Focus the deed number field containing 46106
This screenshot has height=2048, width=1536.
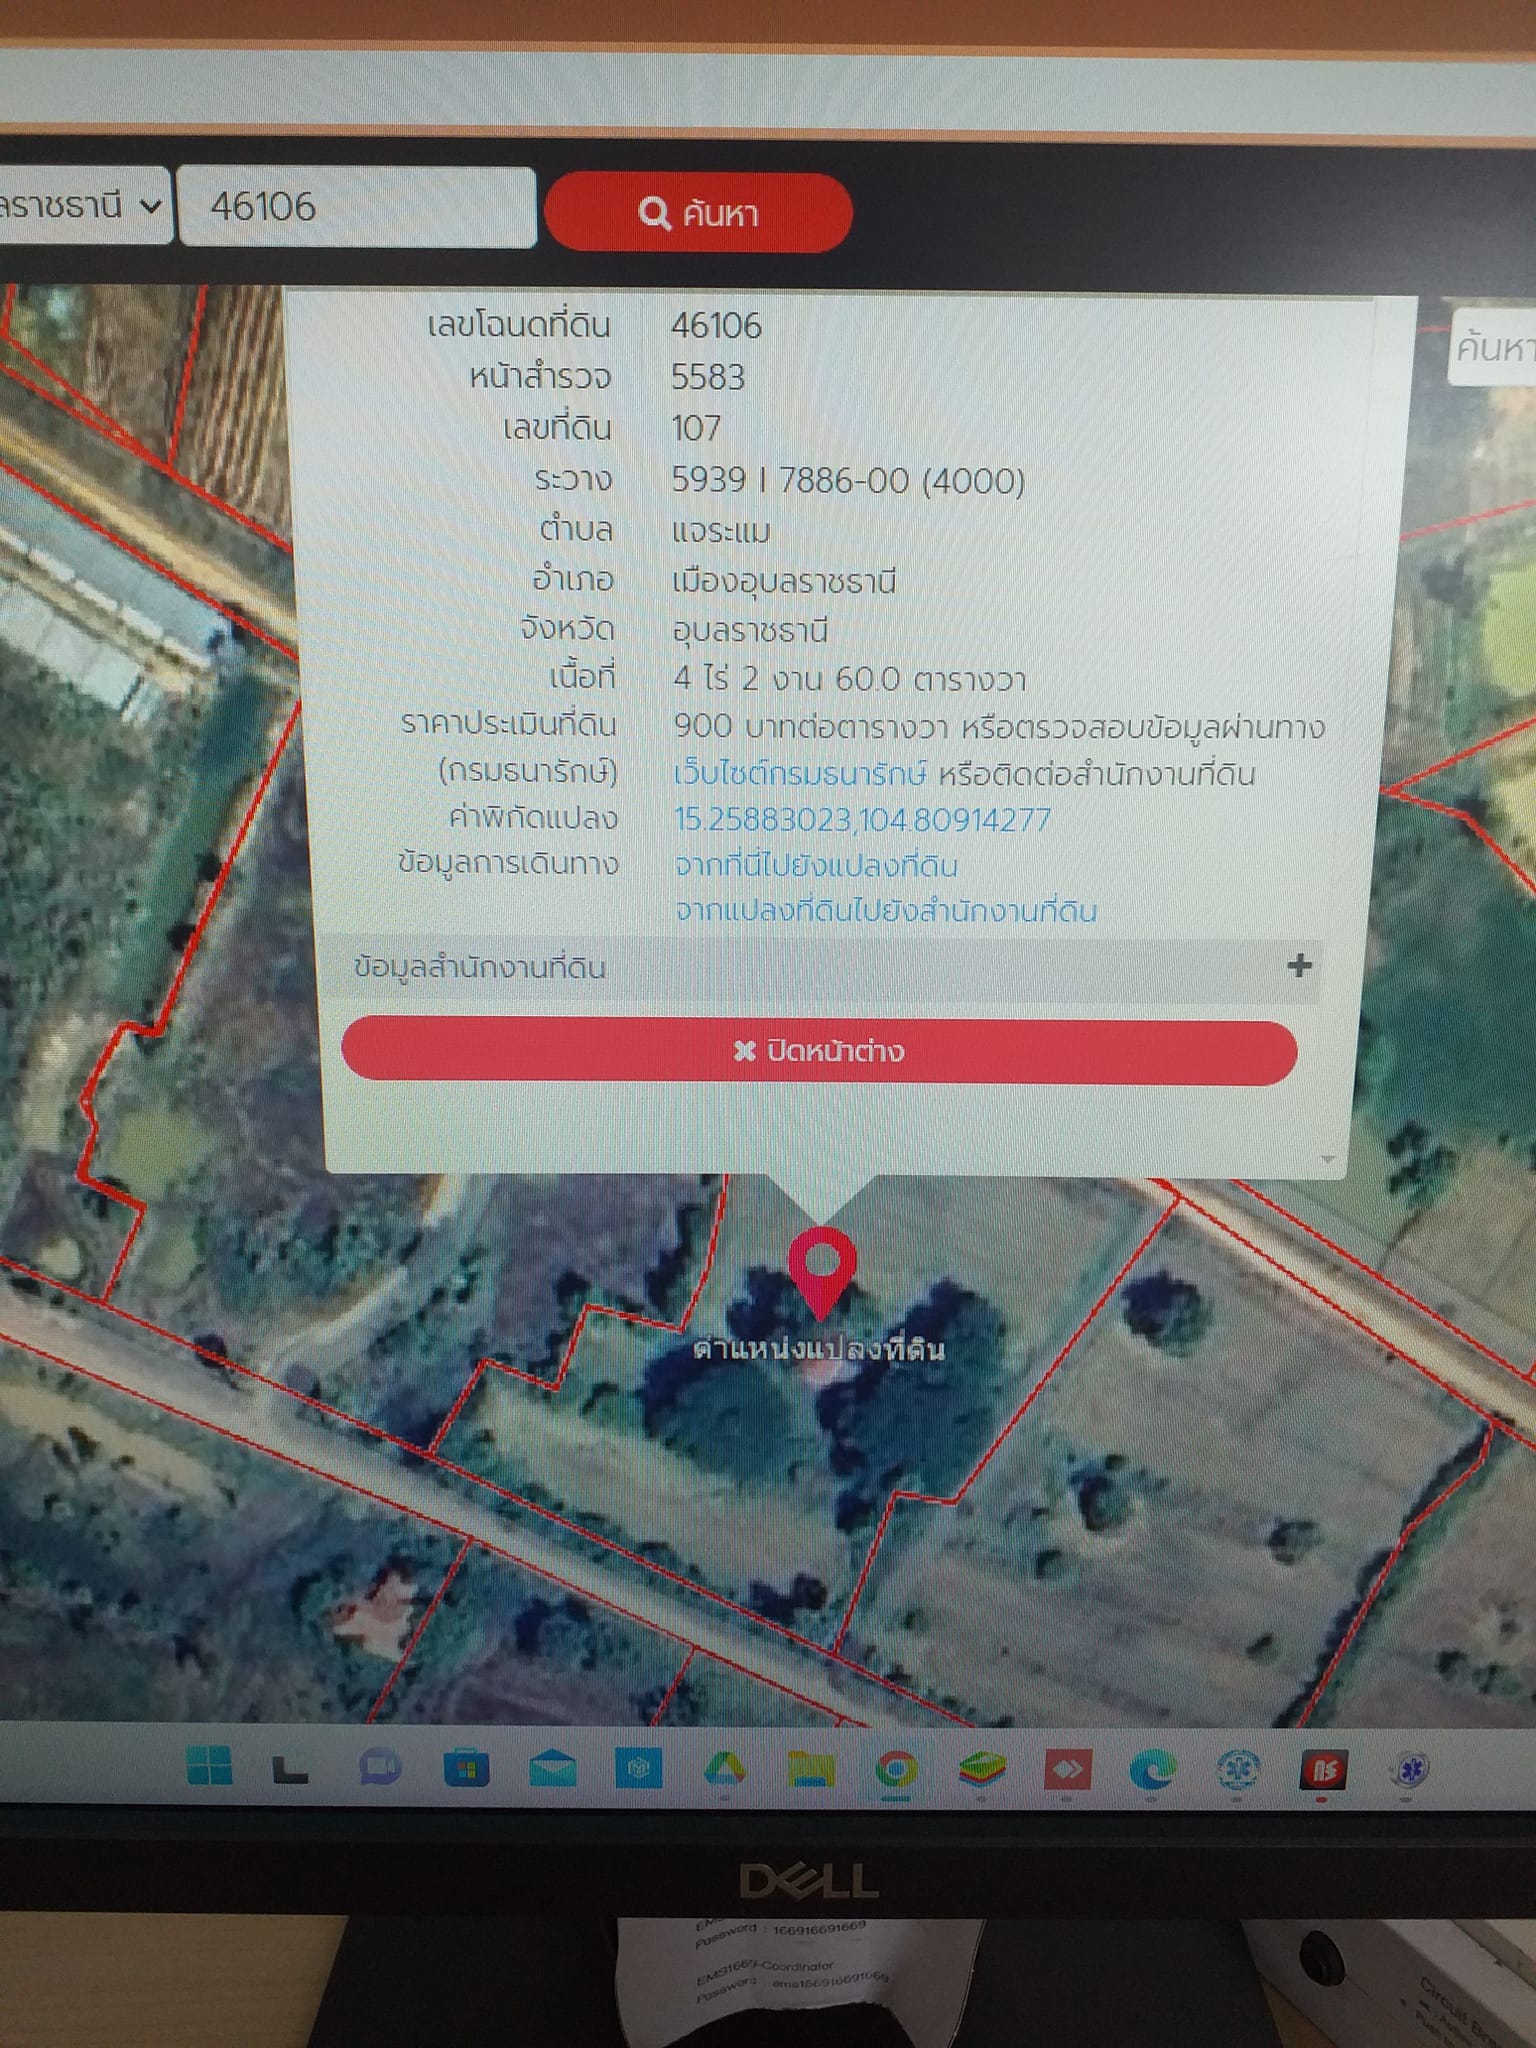(357, 207)
